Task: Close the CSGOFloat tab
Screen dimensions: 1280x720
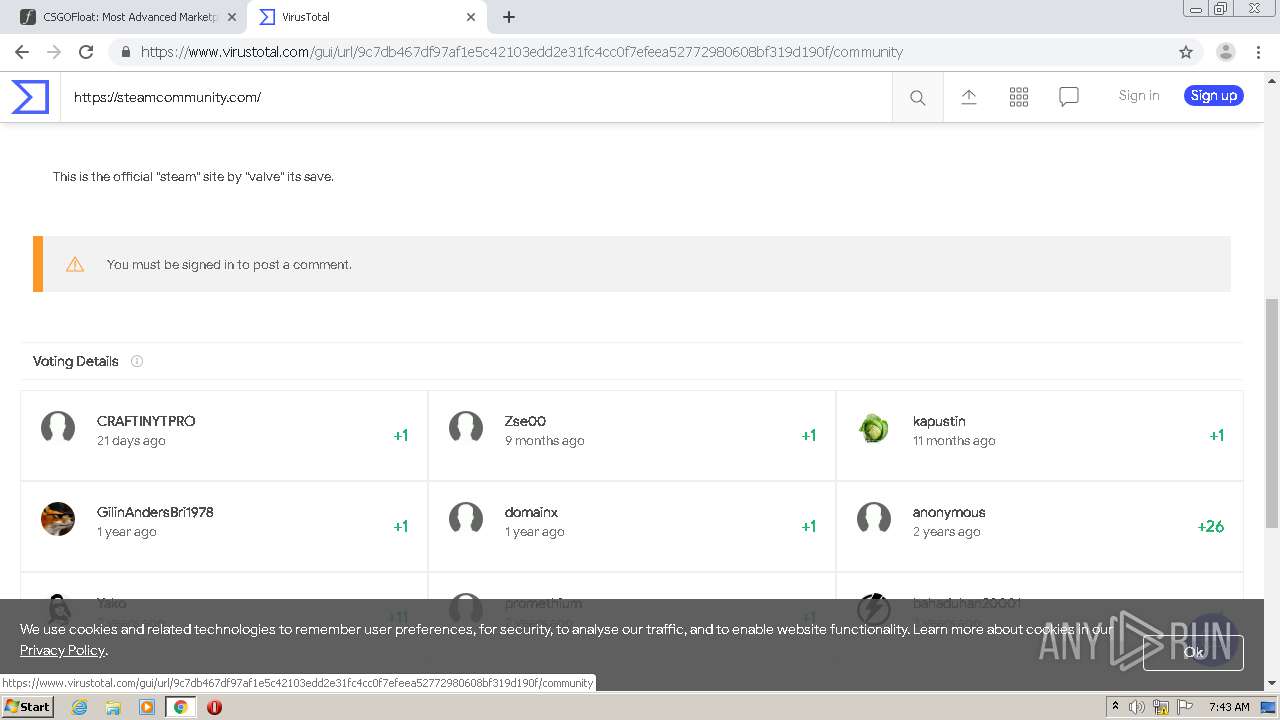Action: pyautogui.click(x=232, y=17)
